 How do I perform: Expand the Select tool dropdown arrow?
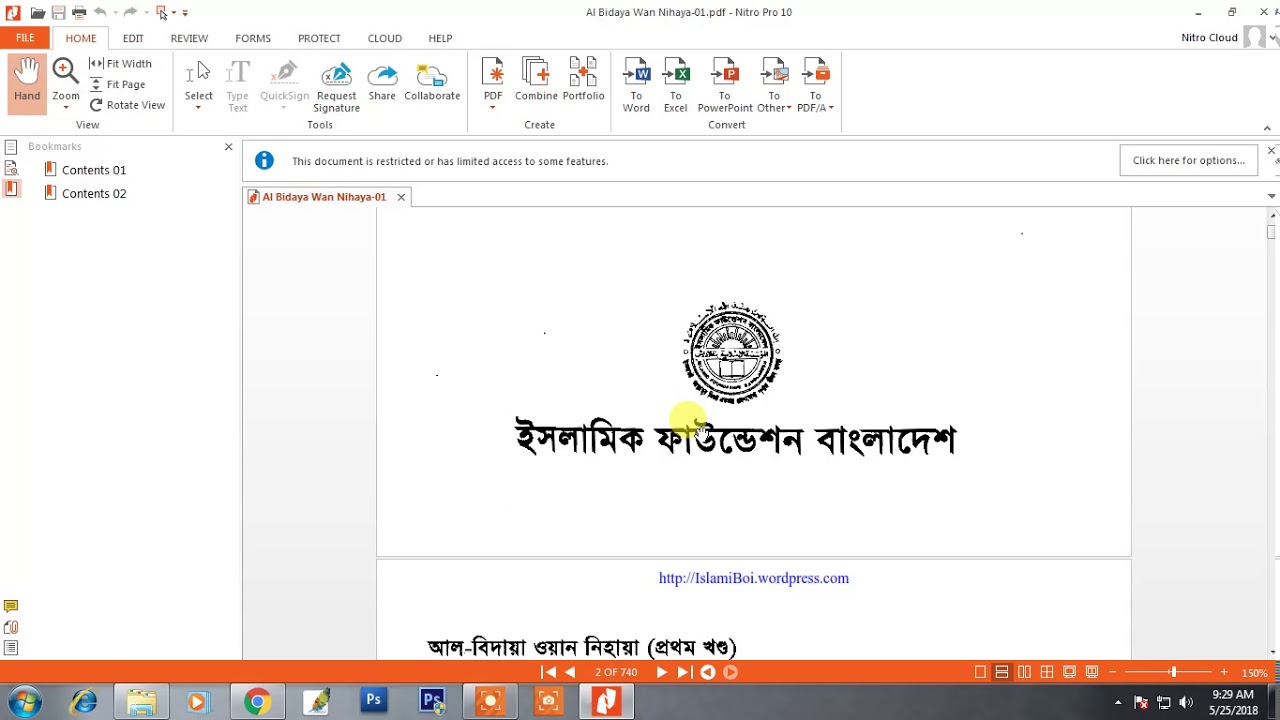coord(198,108)
